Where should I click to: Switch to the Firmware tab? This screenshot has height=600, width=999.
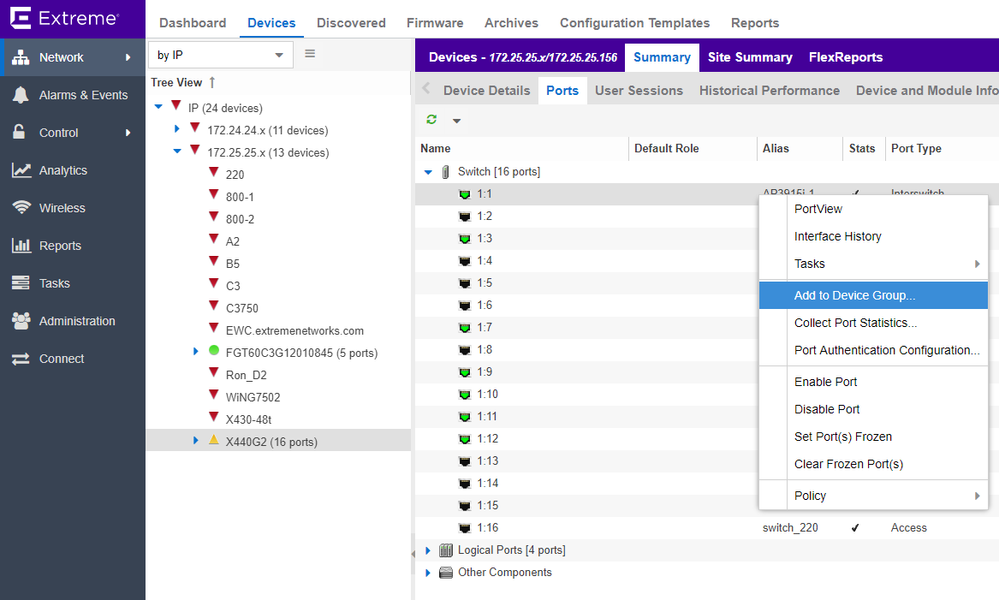[x=434, y=23]
